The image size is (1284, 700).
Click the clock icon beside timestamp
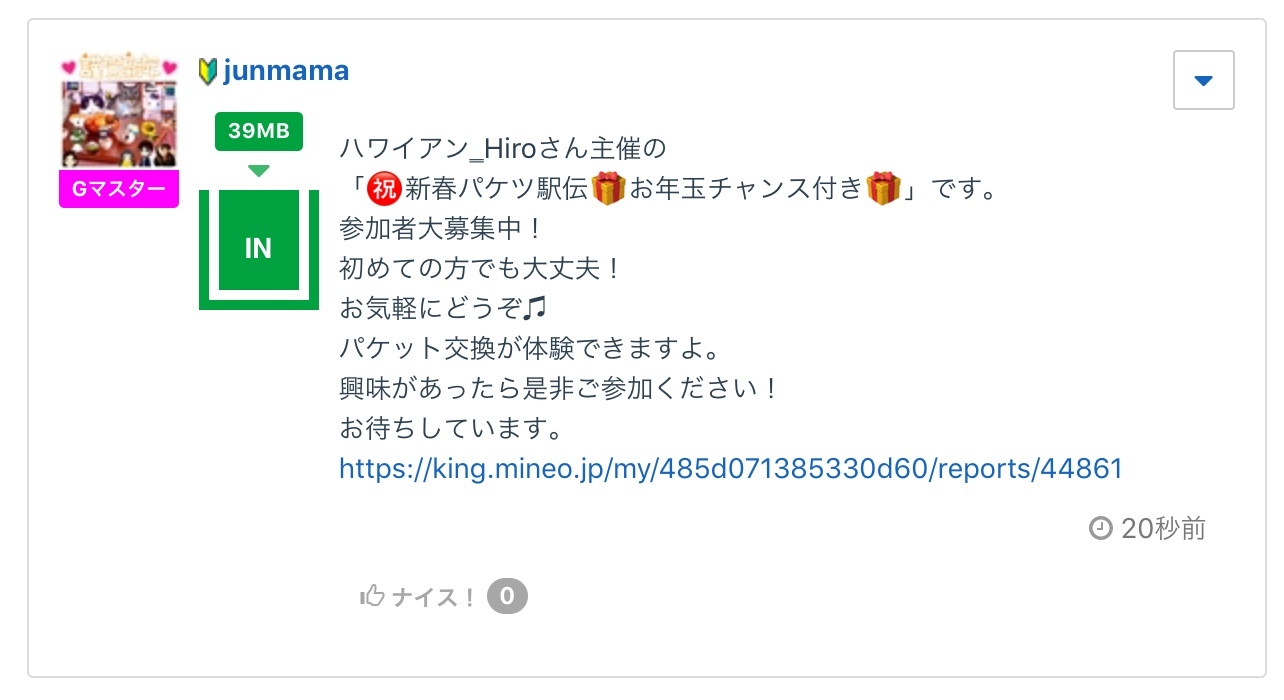pos(1100,528)
